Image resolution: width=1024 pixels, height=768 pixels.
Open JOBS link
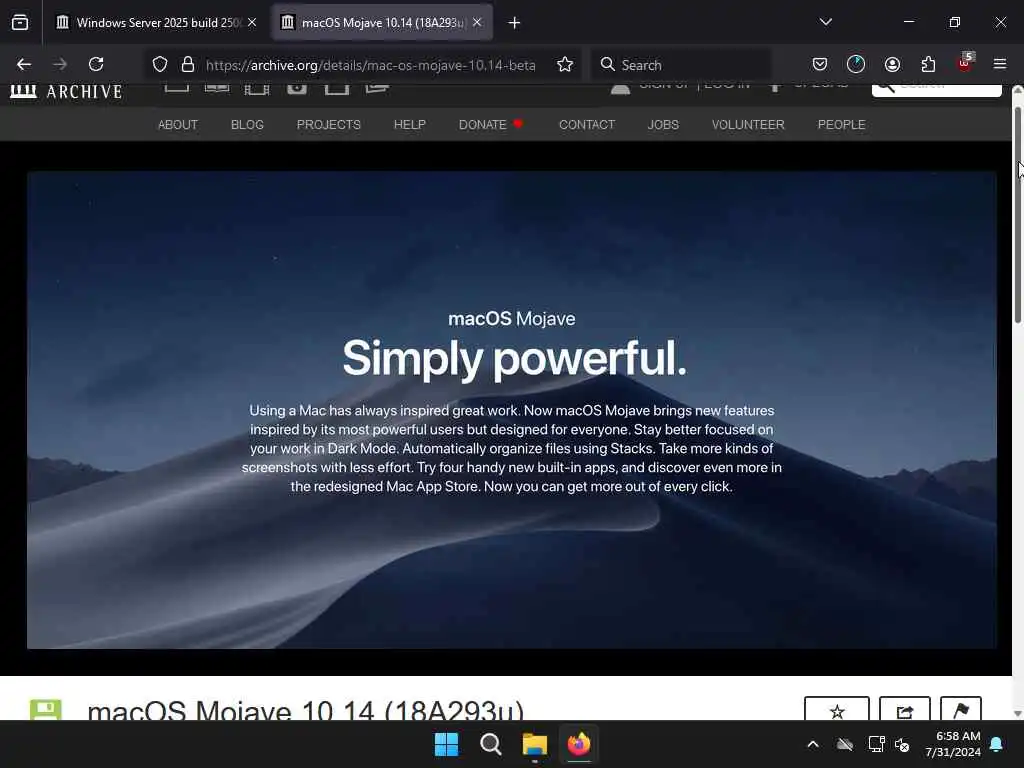pyautogui.click(x=663, y=125)
